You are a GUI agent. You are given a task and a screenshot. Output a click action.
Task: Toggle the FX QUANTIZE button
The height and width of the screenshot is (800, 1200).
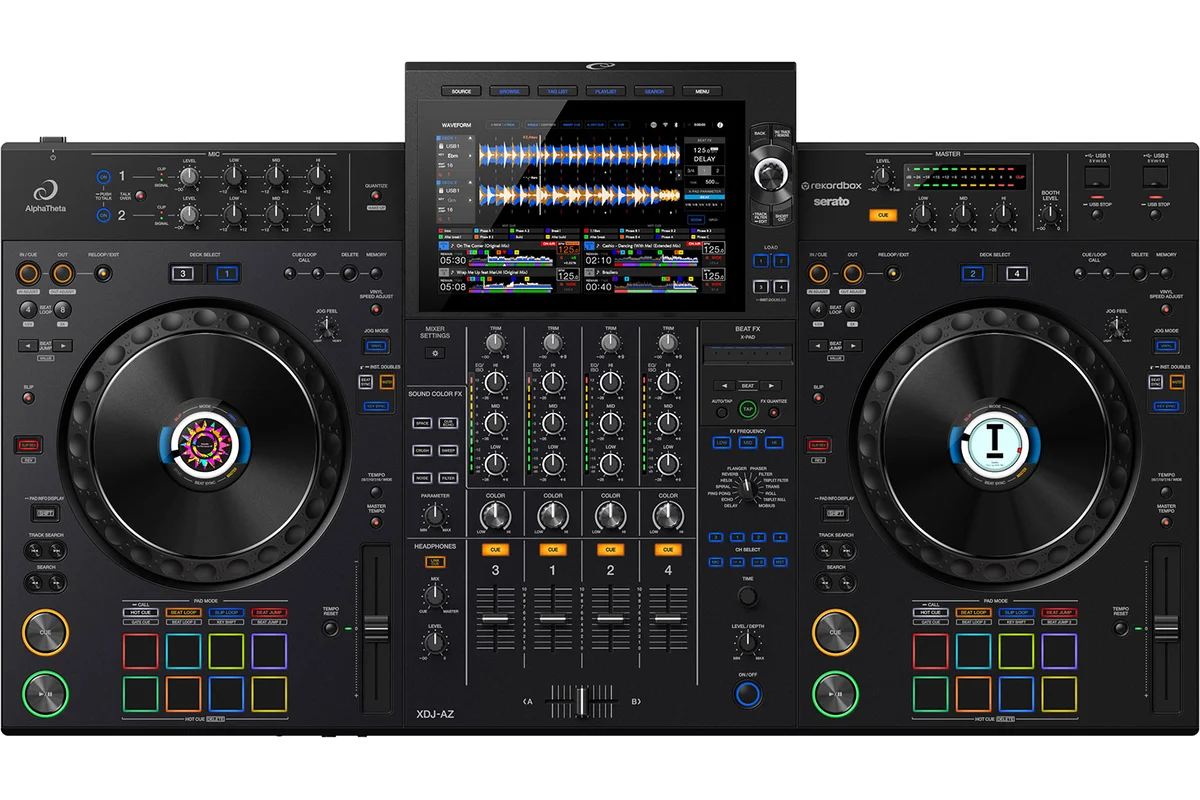774,412
